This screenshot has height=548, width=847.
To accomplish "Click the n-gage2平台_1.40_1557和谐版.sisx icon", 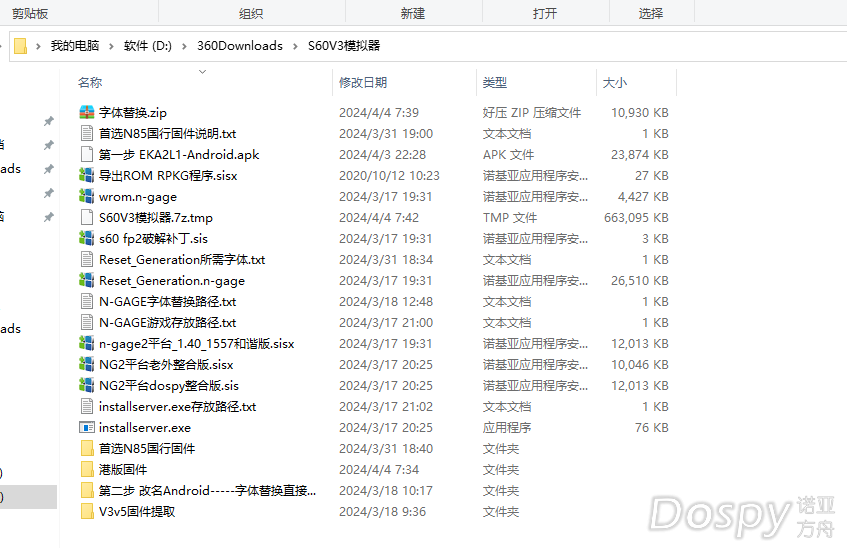I will 86,343.
